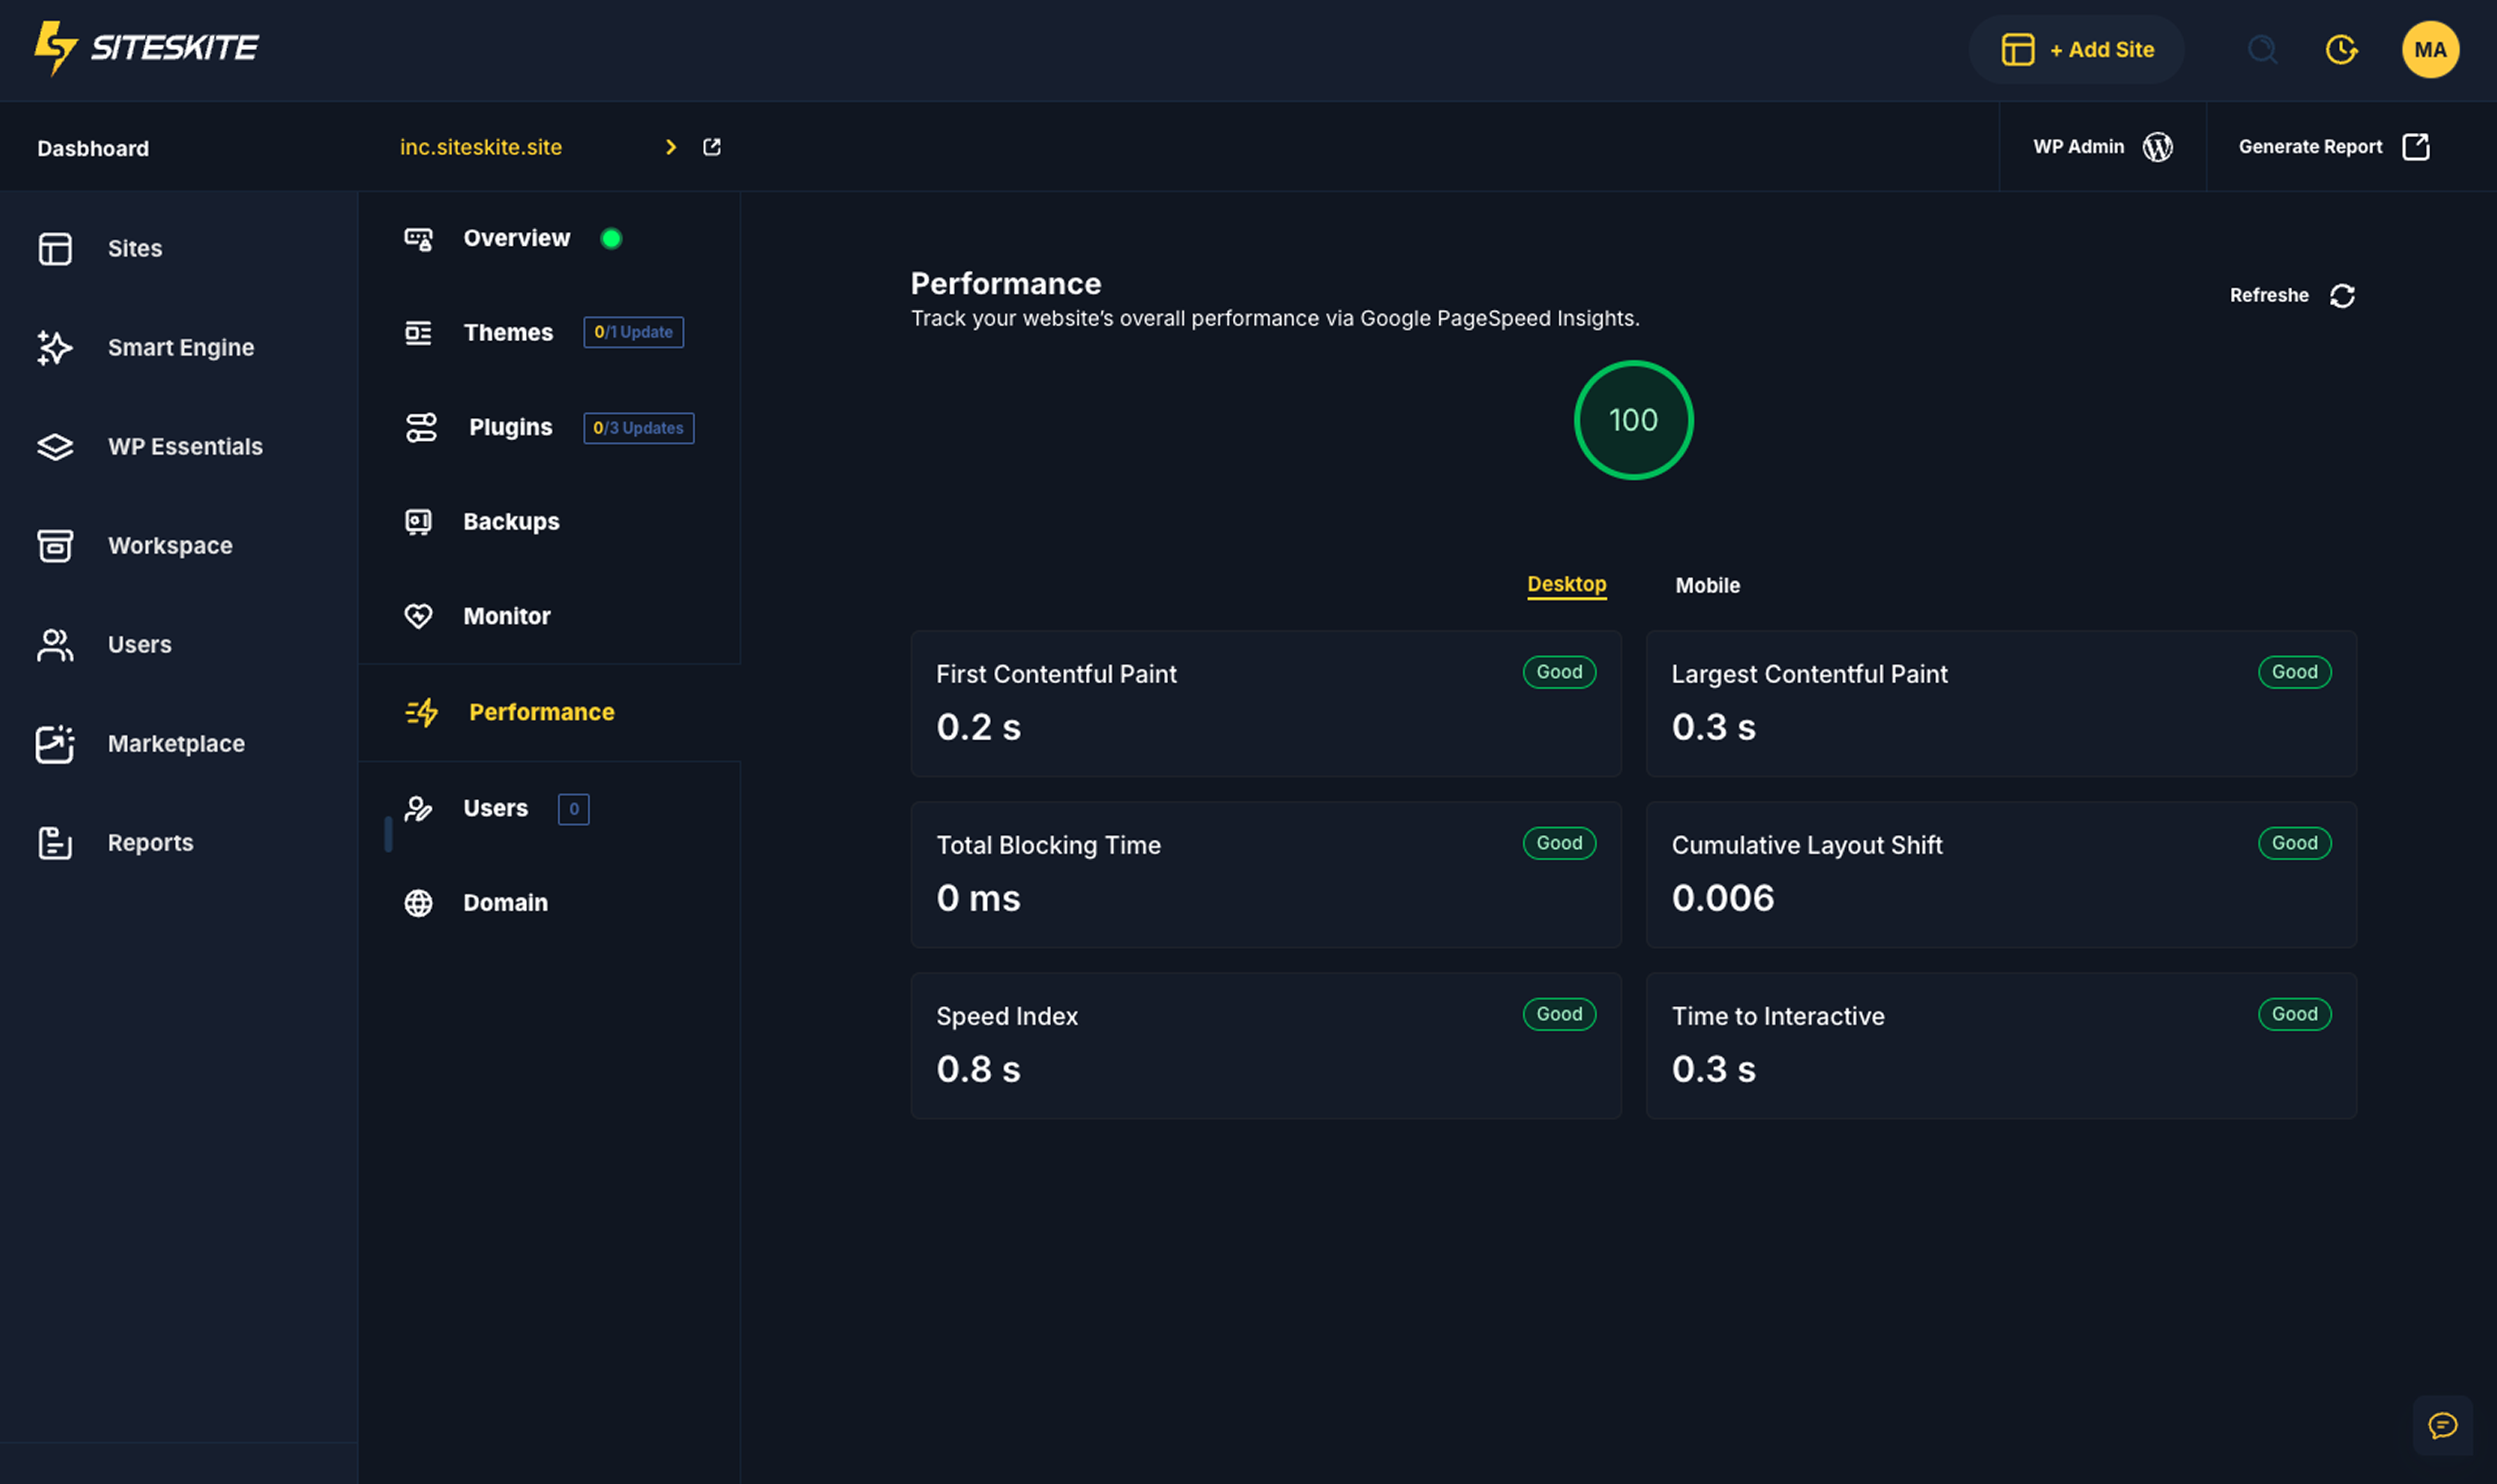
Task: Expand the inc.siteskite.site breadcrumb chevron
Action: click(x=671, y=146)
